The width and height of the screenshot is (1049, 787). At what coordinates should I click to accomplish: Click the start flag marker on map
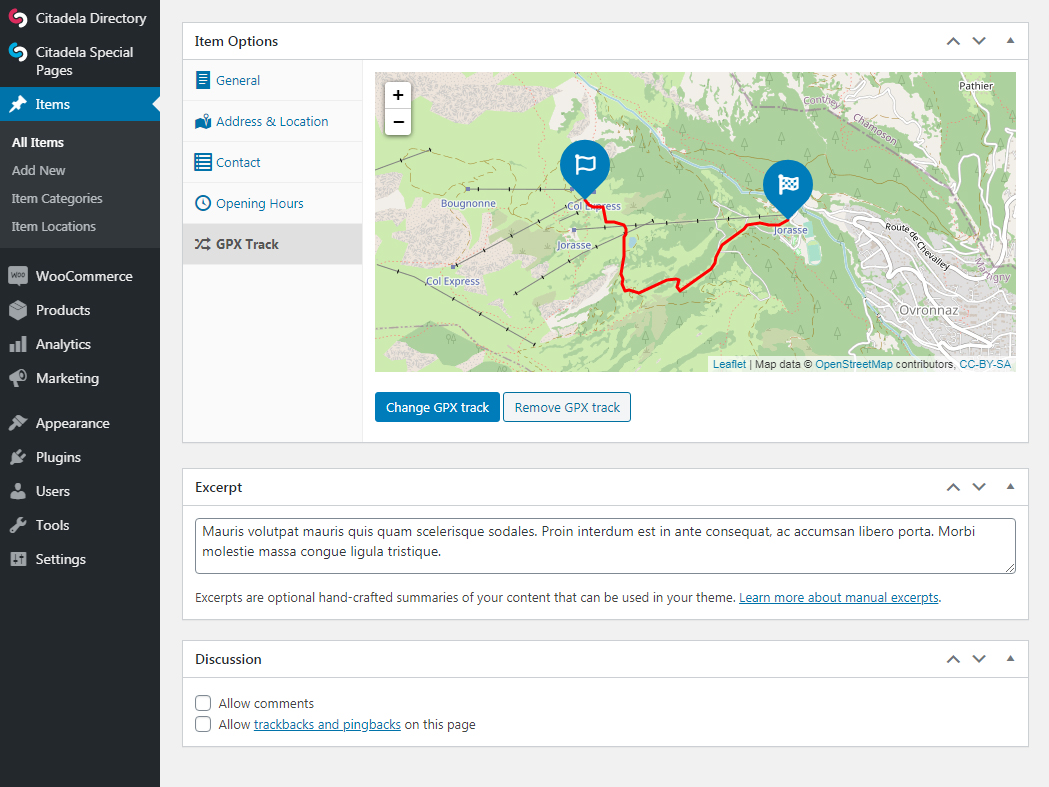(x=585, y=166)
